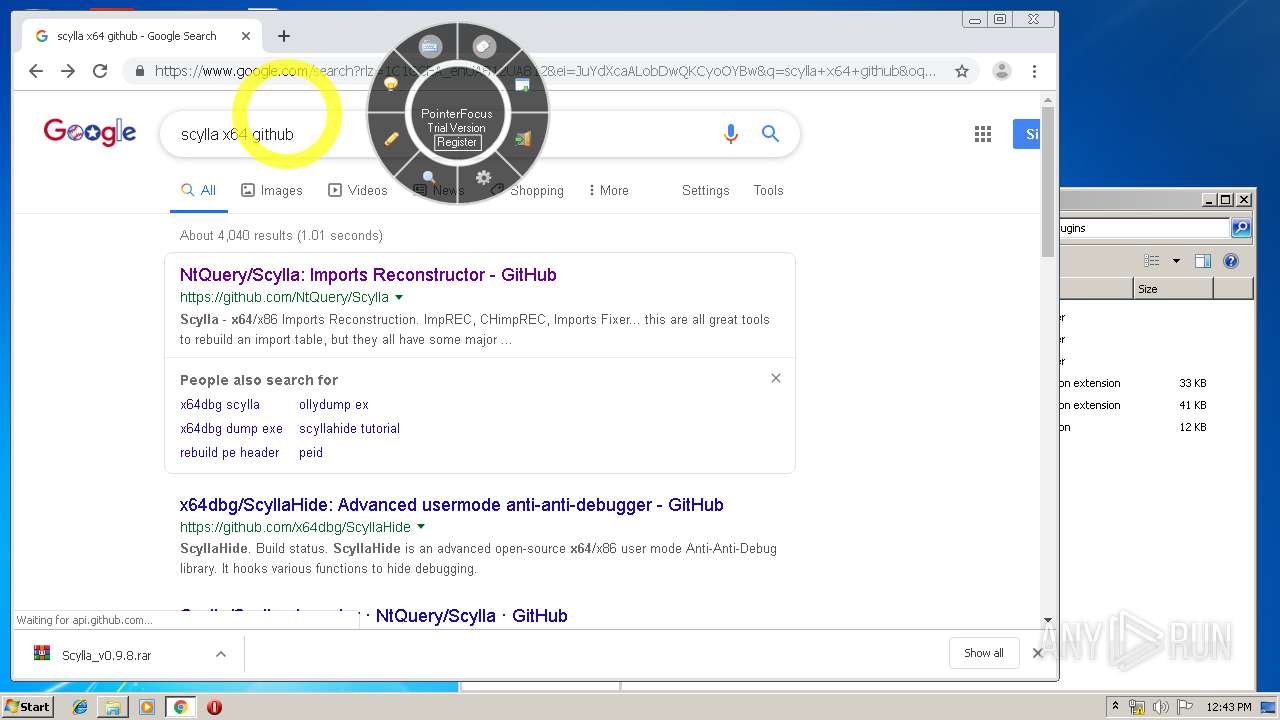1280x720 pixels.
Task: Toggle Explorer preview pane icon
Action: (x=1203, y=261)
